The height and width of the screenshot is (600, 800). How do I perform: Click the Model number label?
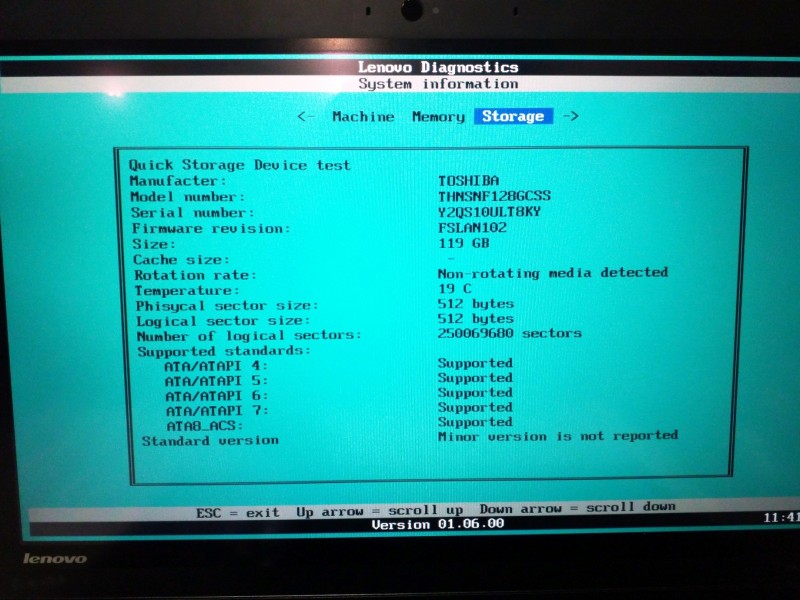(x=187, y=197)
